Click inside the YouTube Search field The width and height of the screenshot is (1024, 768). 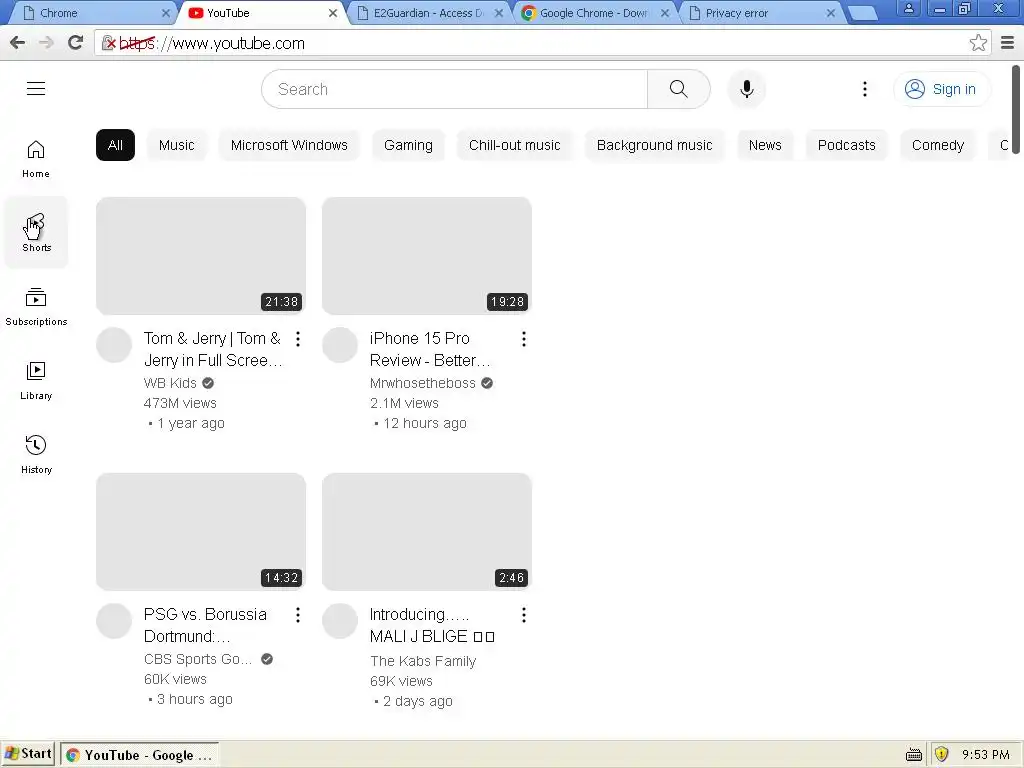pos(455,89)
